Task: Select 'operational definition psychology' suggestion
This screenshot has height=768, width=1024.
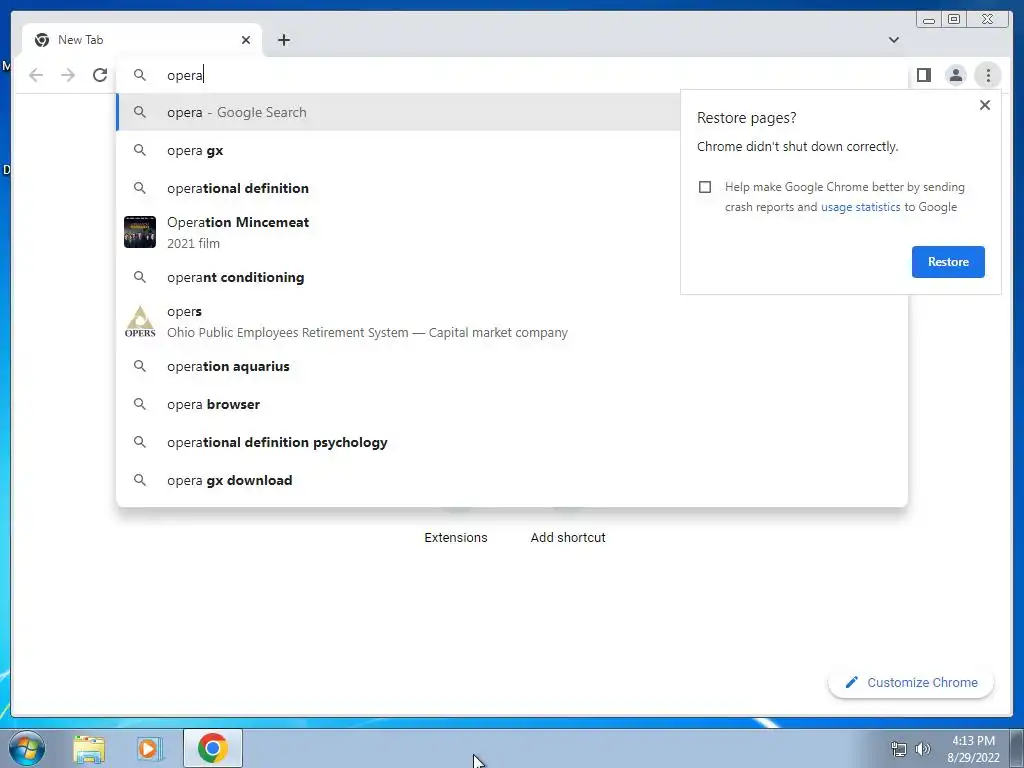Action: tap(512, 442)
